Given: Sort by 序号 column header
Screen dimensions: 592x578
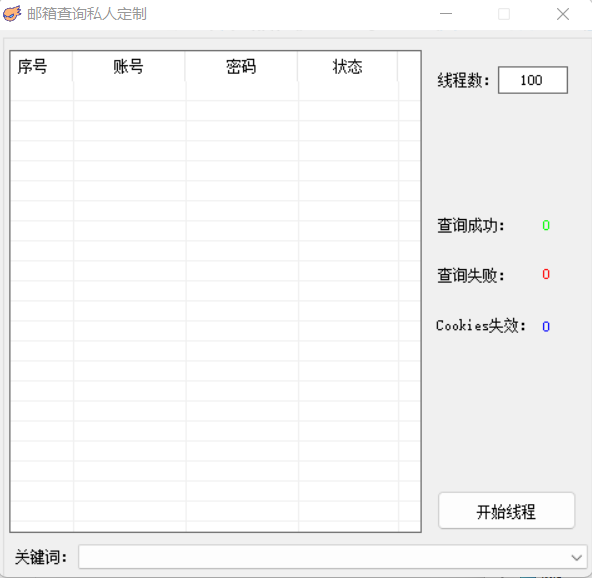Looking at the screenshot, I should [x=42, y=66].
